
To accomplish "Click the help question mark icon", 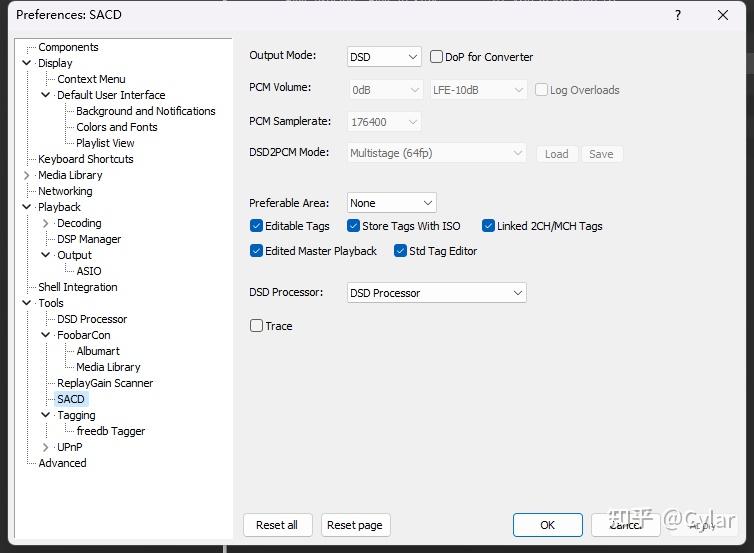I will point(678,15).
